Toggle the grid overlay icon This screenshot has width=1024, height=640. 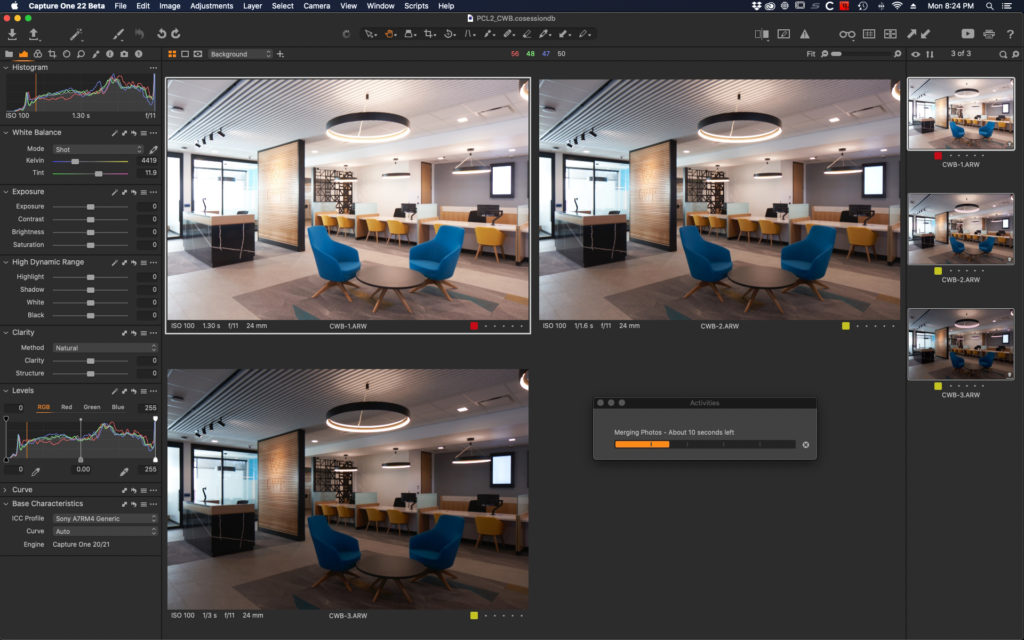(x=869, y=34)
